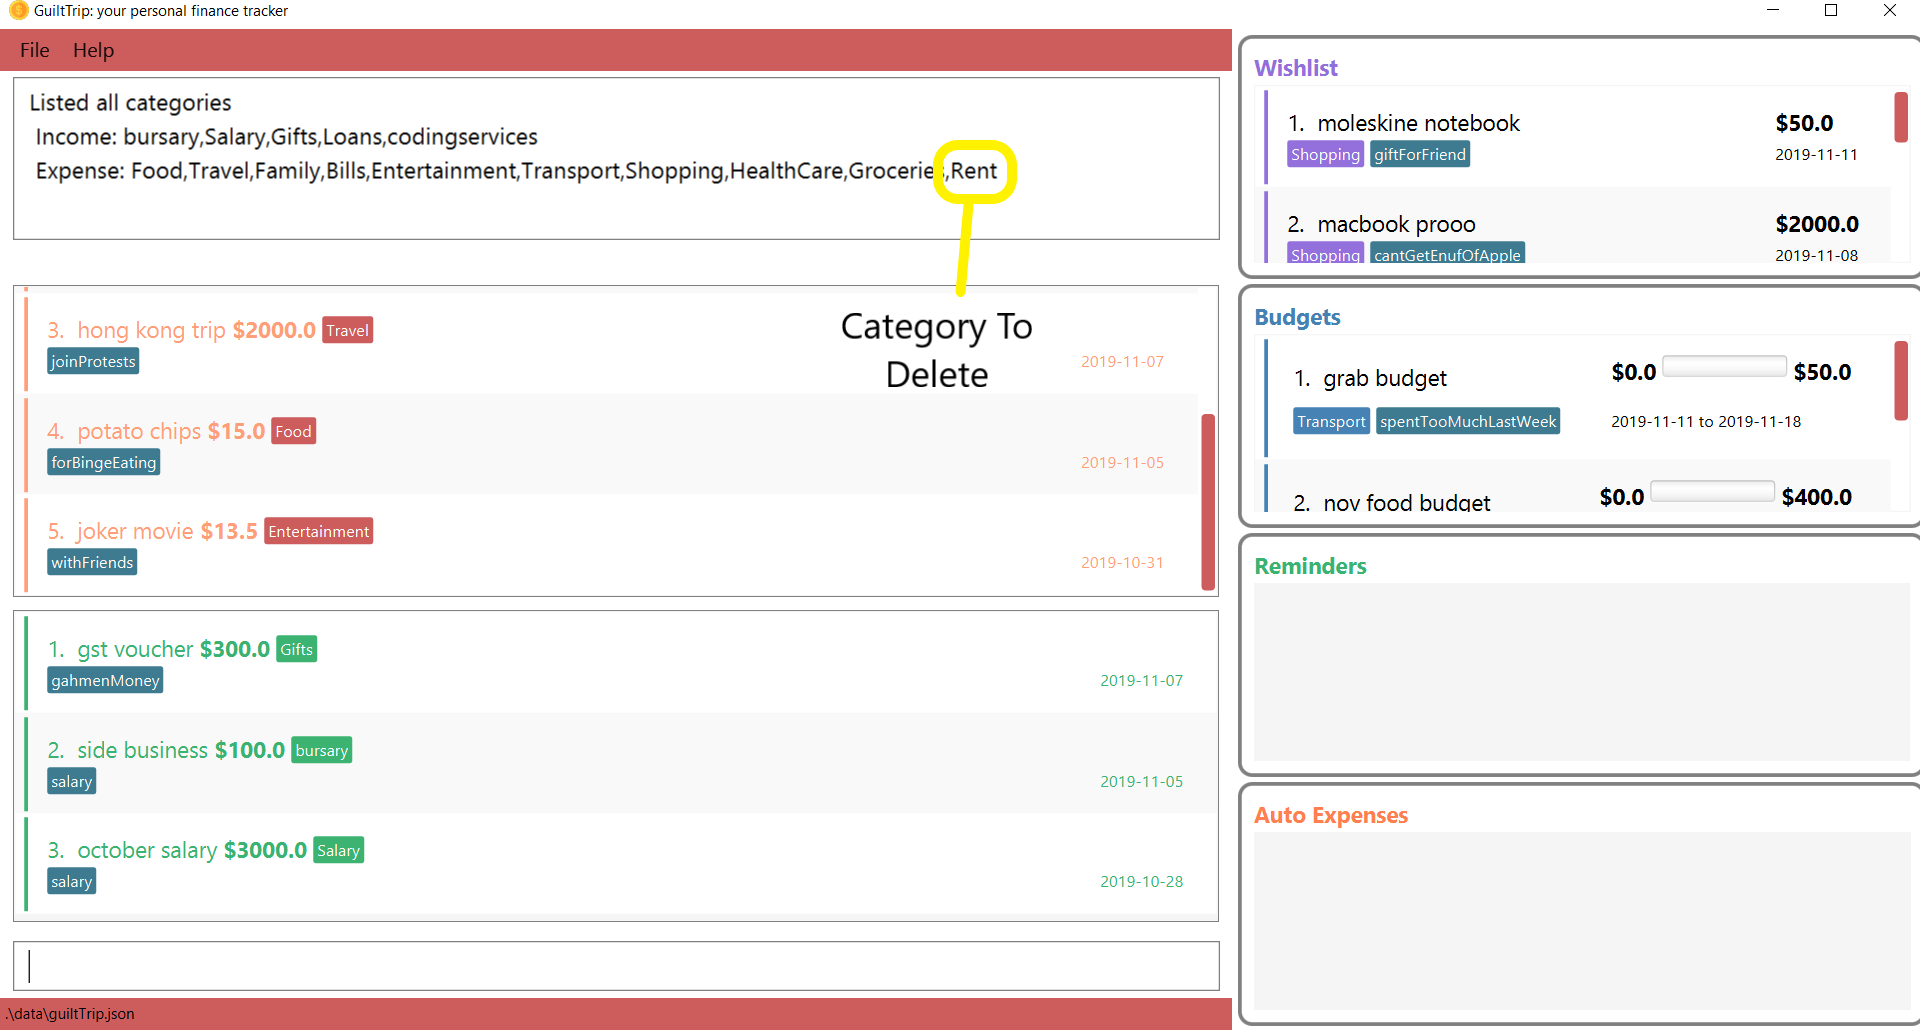Click the empty Auto Expenses list area
This screenshot has height=1030, width=1920.
[x=1581, y=921]
